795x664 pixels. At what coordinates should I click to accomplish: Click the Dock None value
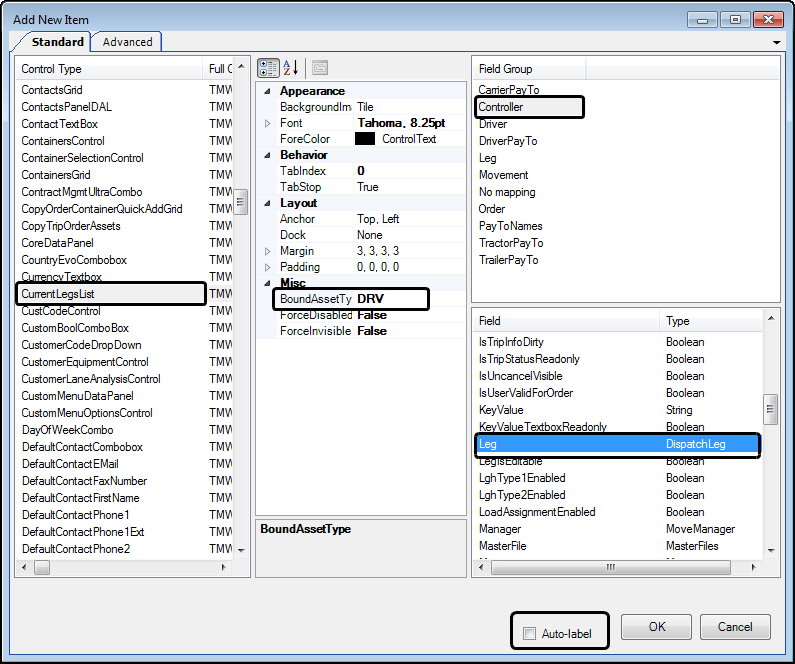pyautogui.click(x=410, y=235)
